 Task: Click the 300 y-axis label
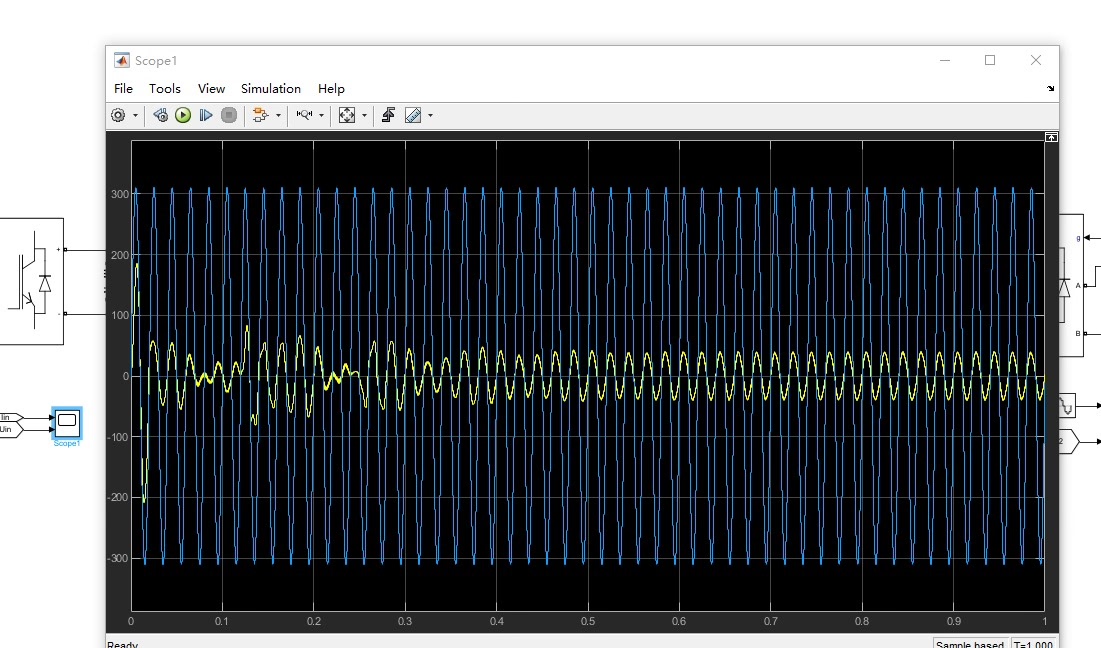click(120, 194)
